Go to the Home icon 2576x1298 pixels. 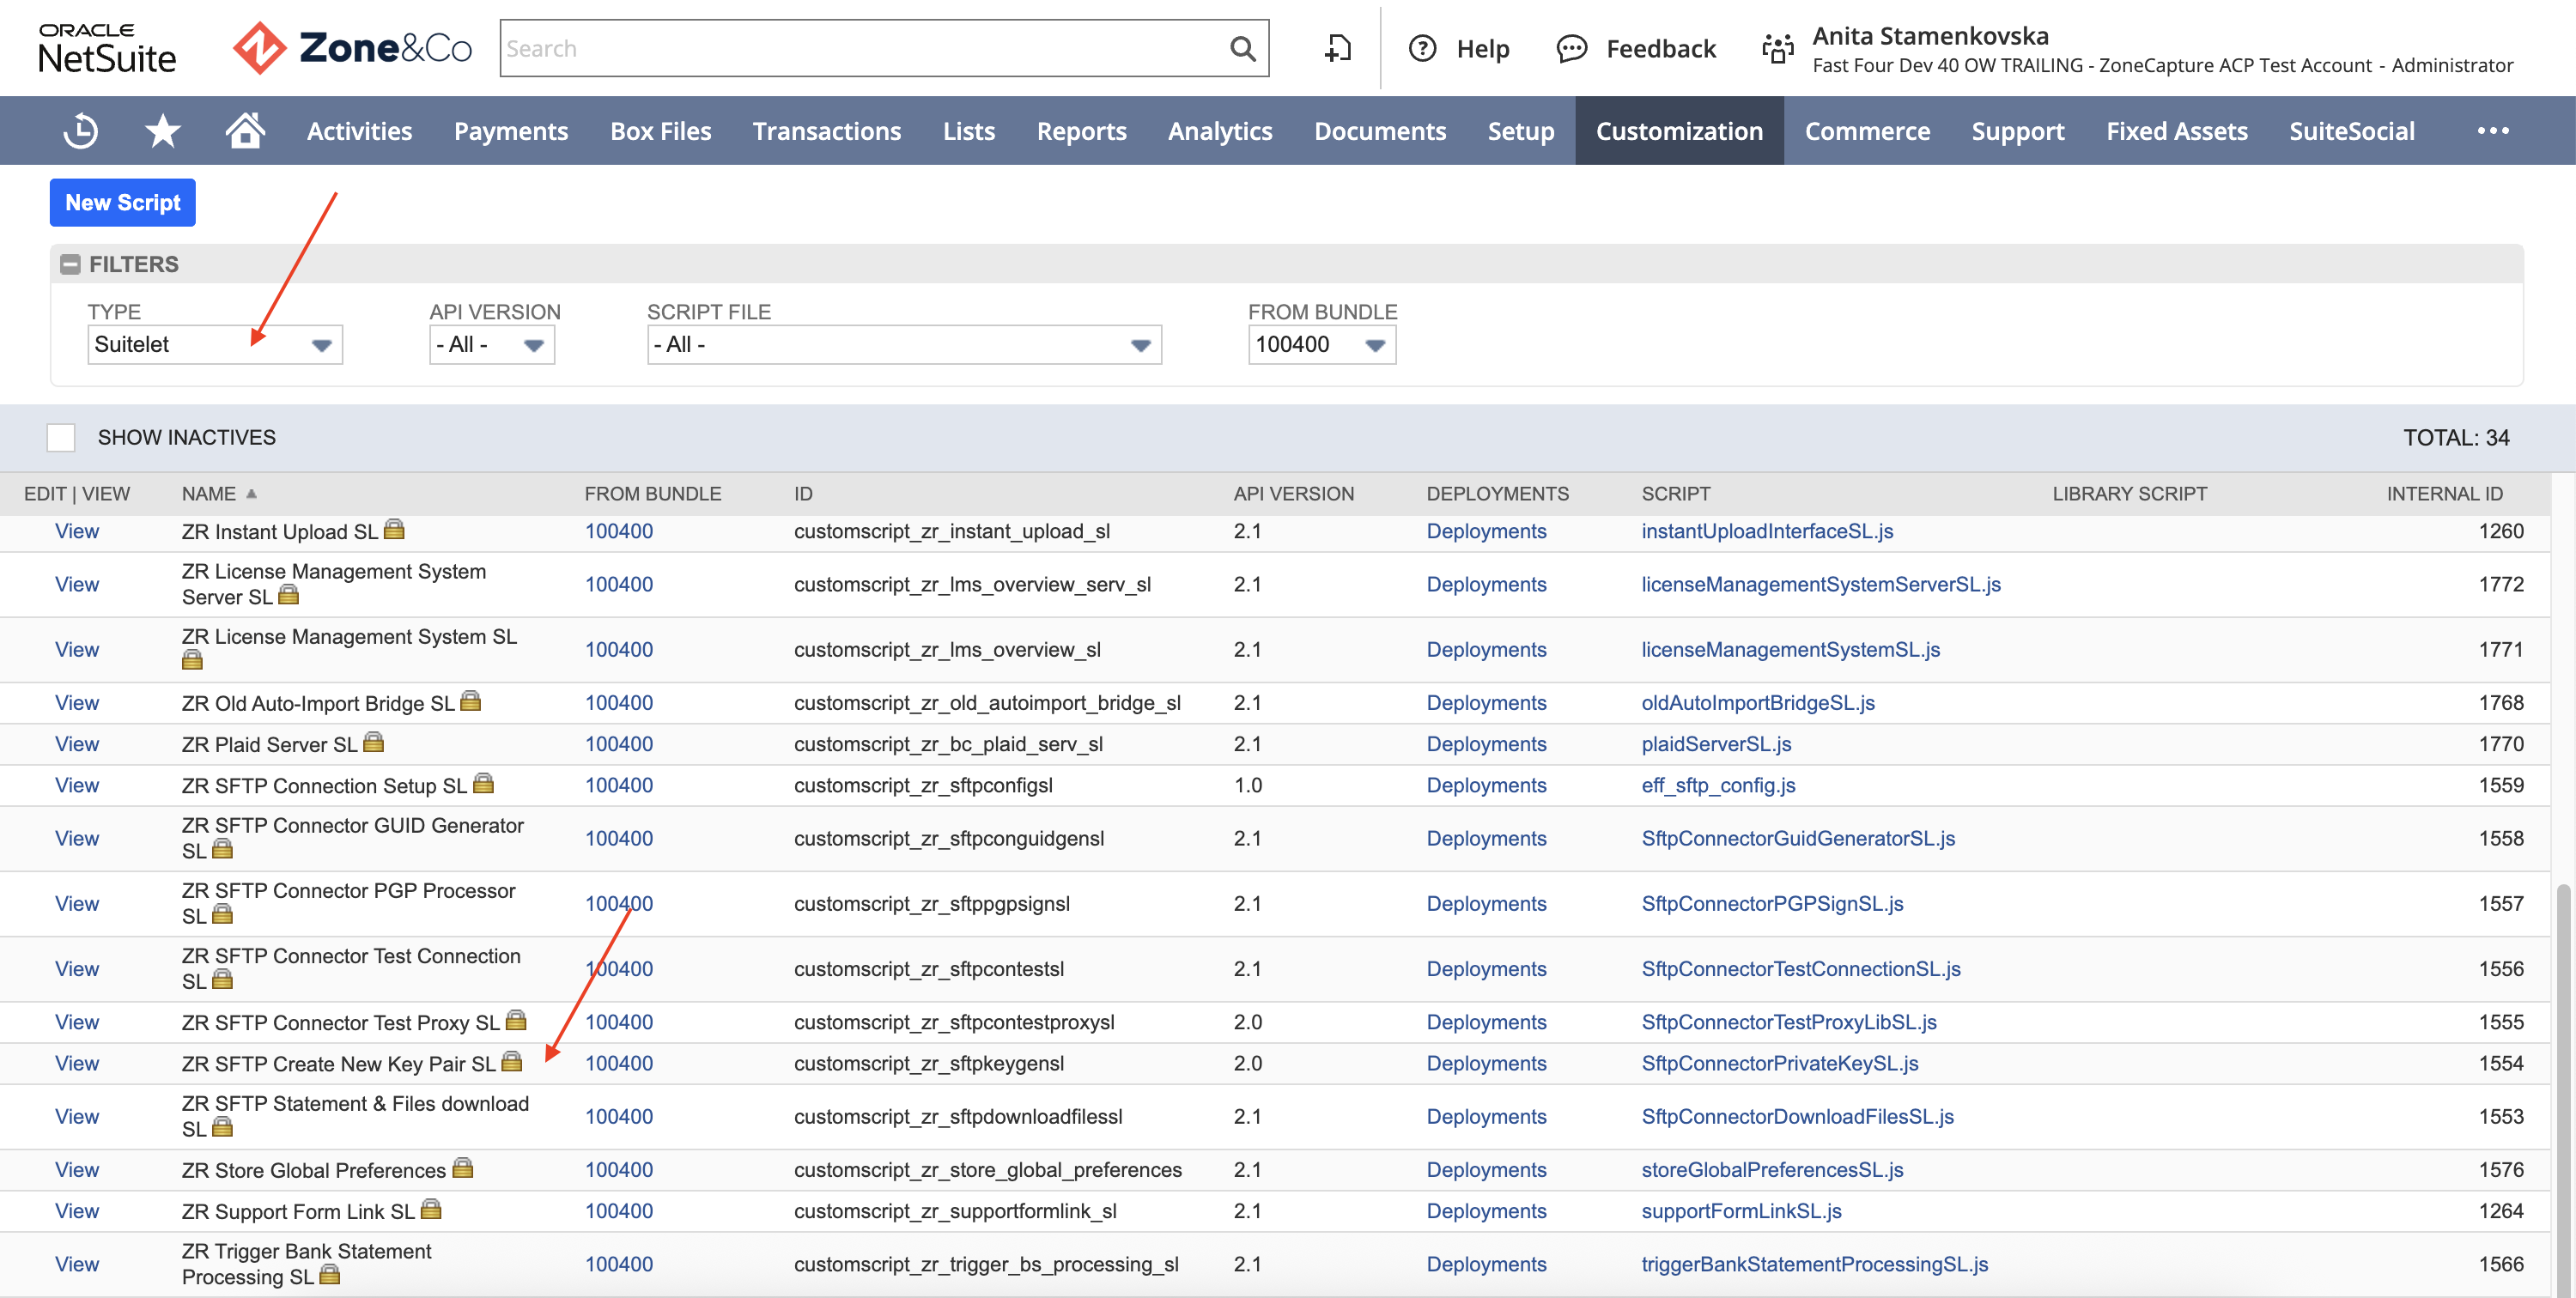[245, 130]
